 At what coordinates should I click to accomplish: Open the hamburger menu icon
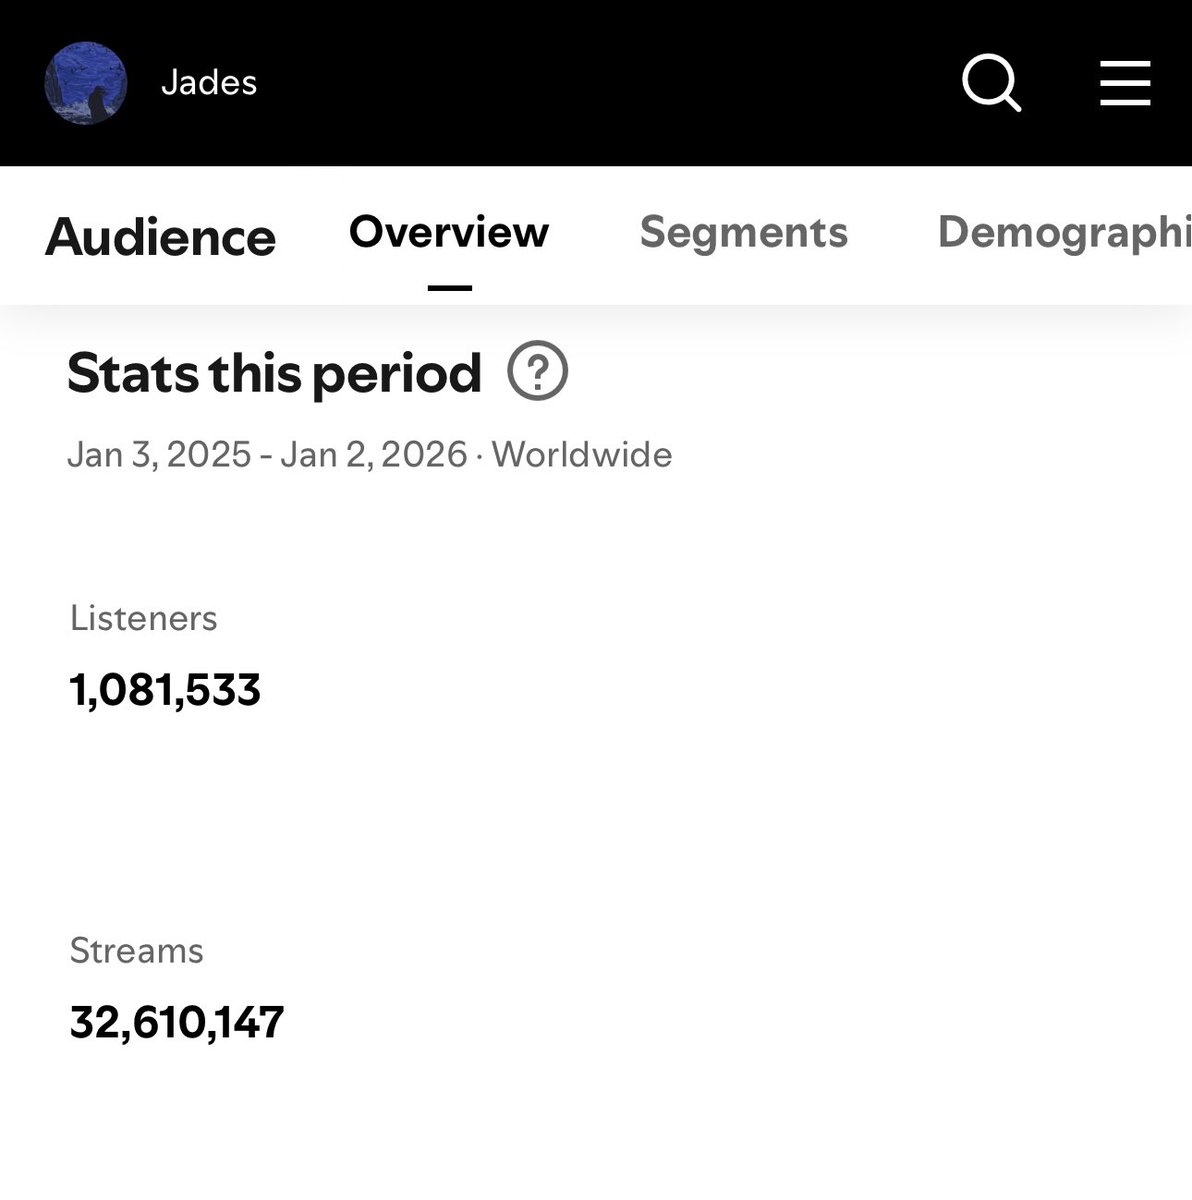coord(1125,83)
